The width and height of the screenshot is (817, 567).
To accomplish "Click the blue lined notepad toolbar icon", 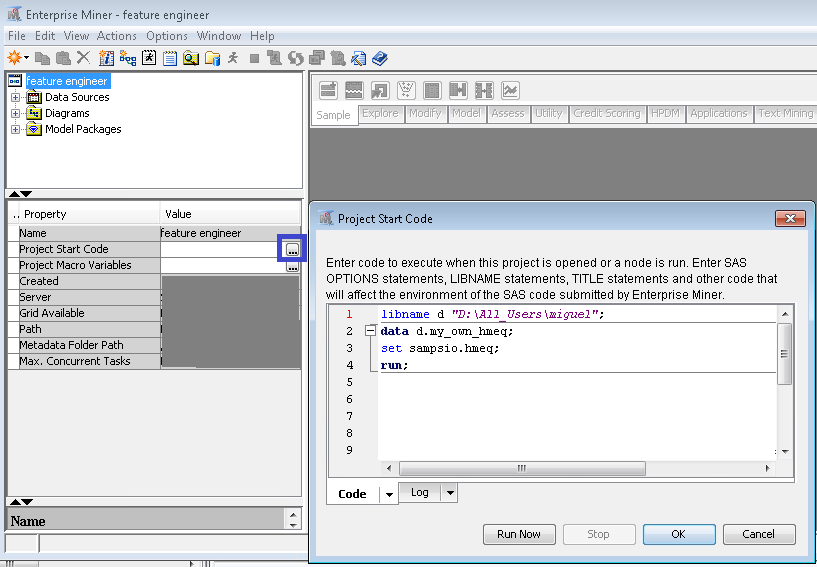I will click(x=170, y=58).
